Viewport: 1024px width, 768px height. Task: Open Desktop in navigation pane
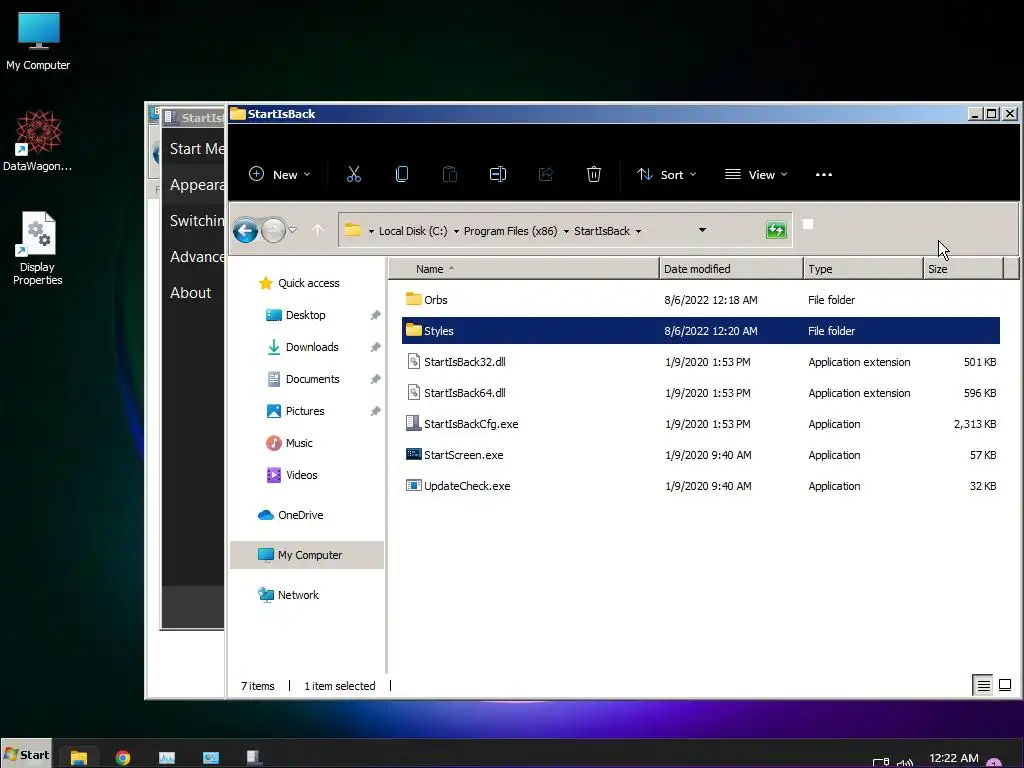(296, 315)
